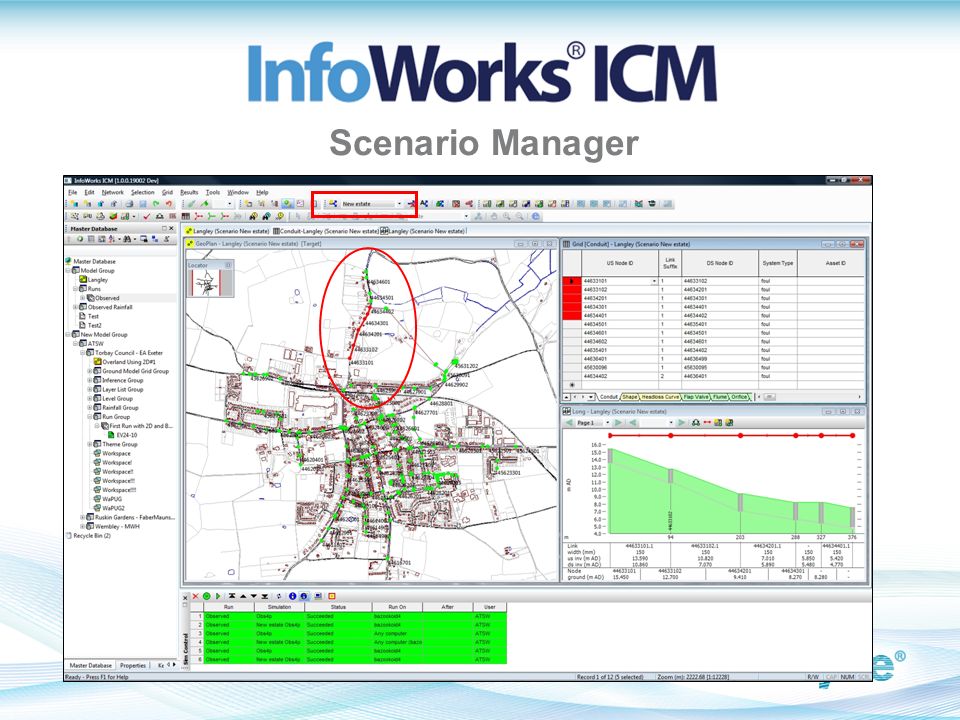Click the computer icon in Sim Control toolbar

[x=318, y=596]
